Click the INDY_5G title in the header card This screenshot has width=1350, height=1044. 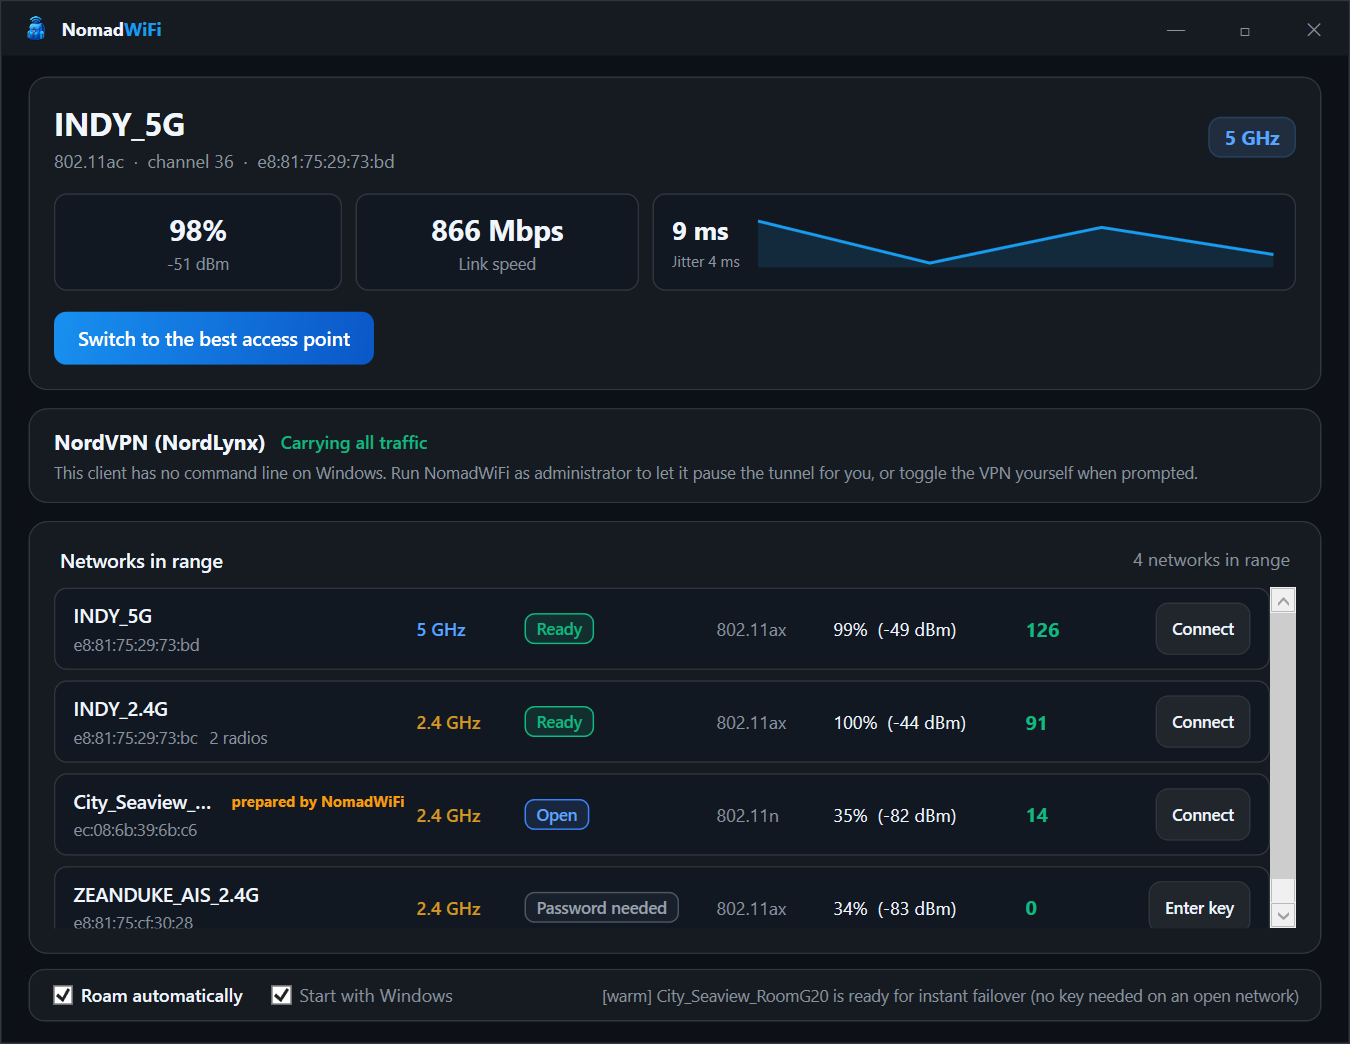click(120, 125)
